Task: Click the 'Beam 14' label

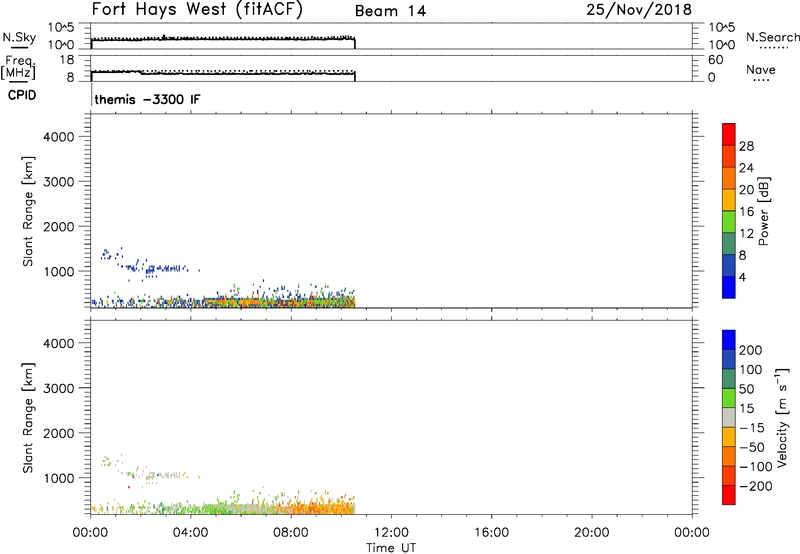Action: pos(390,11)
